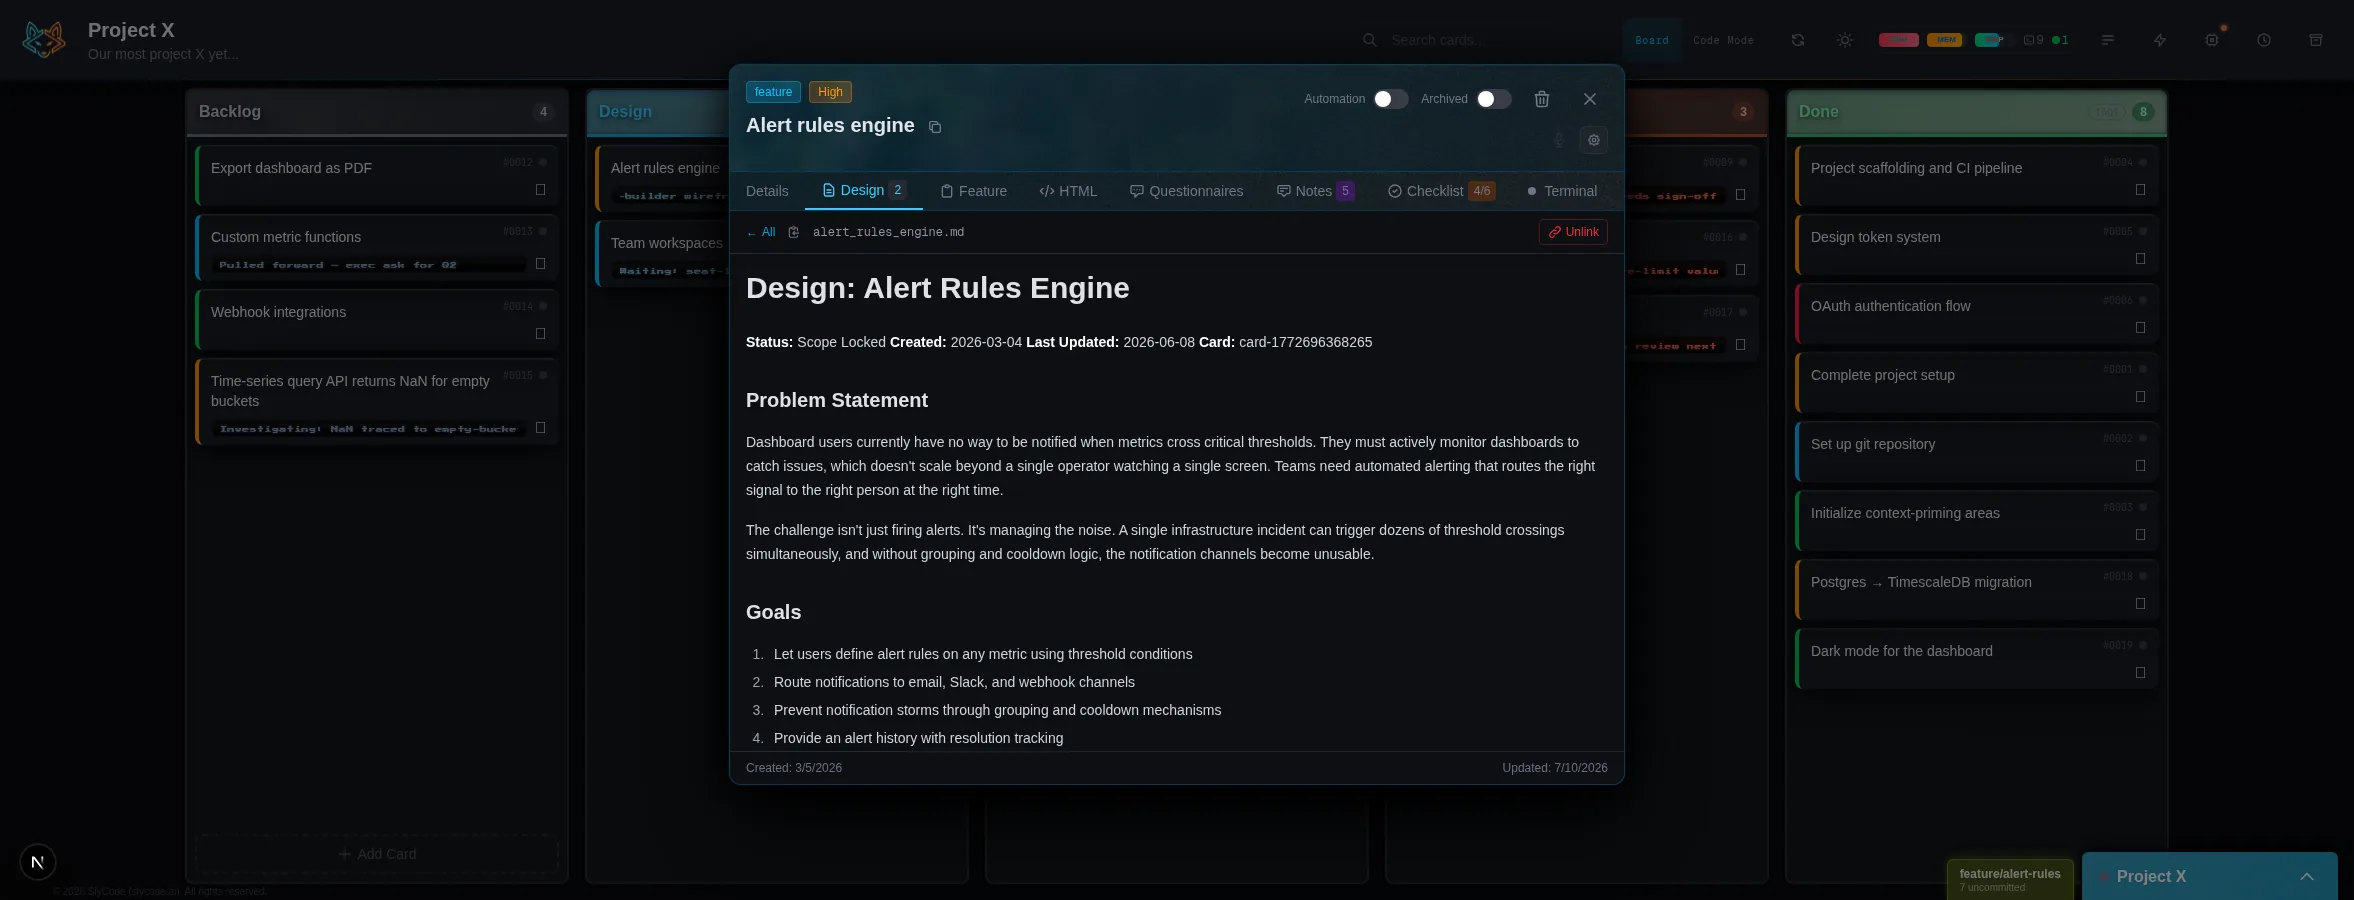Open the Team workspaces card

point(664,254)
